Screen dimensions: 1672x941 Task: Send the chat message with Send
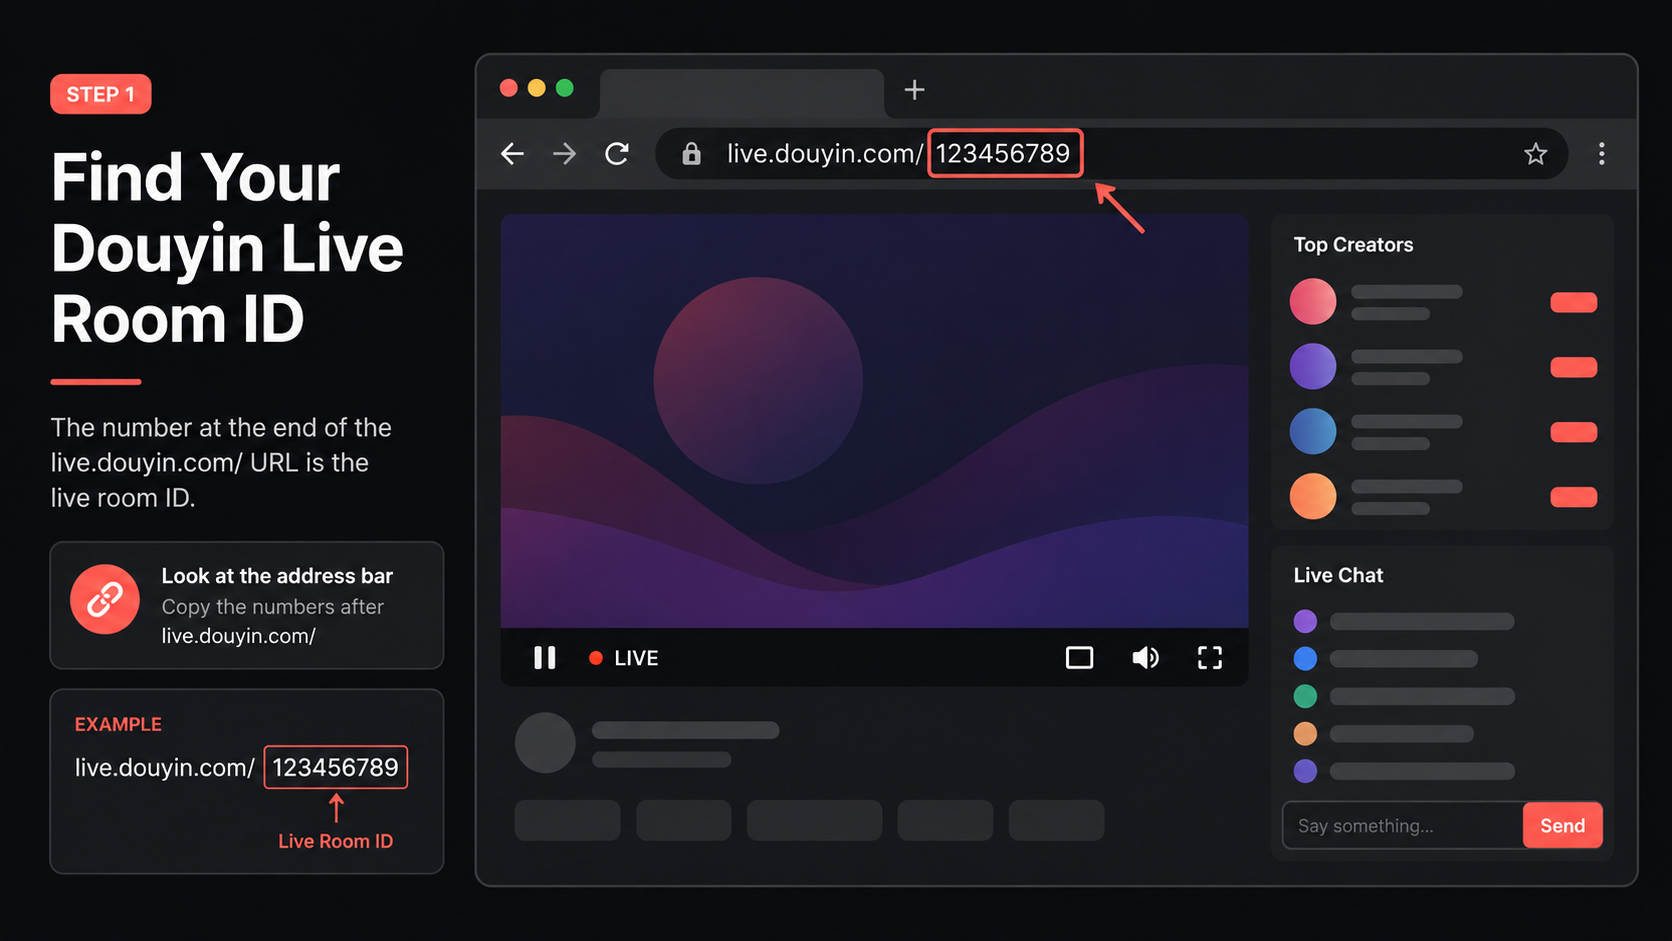1563,826
